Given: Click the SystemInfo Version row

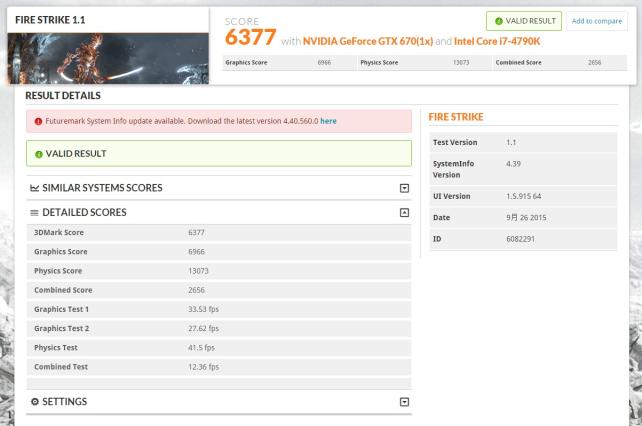Looking at the screenshot, I should [x=523, y=169].
